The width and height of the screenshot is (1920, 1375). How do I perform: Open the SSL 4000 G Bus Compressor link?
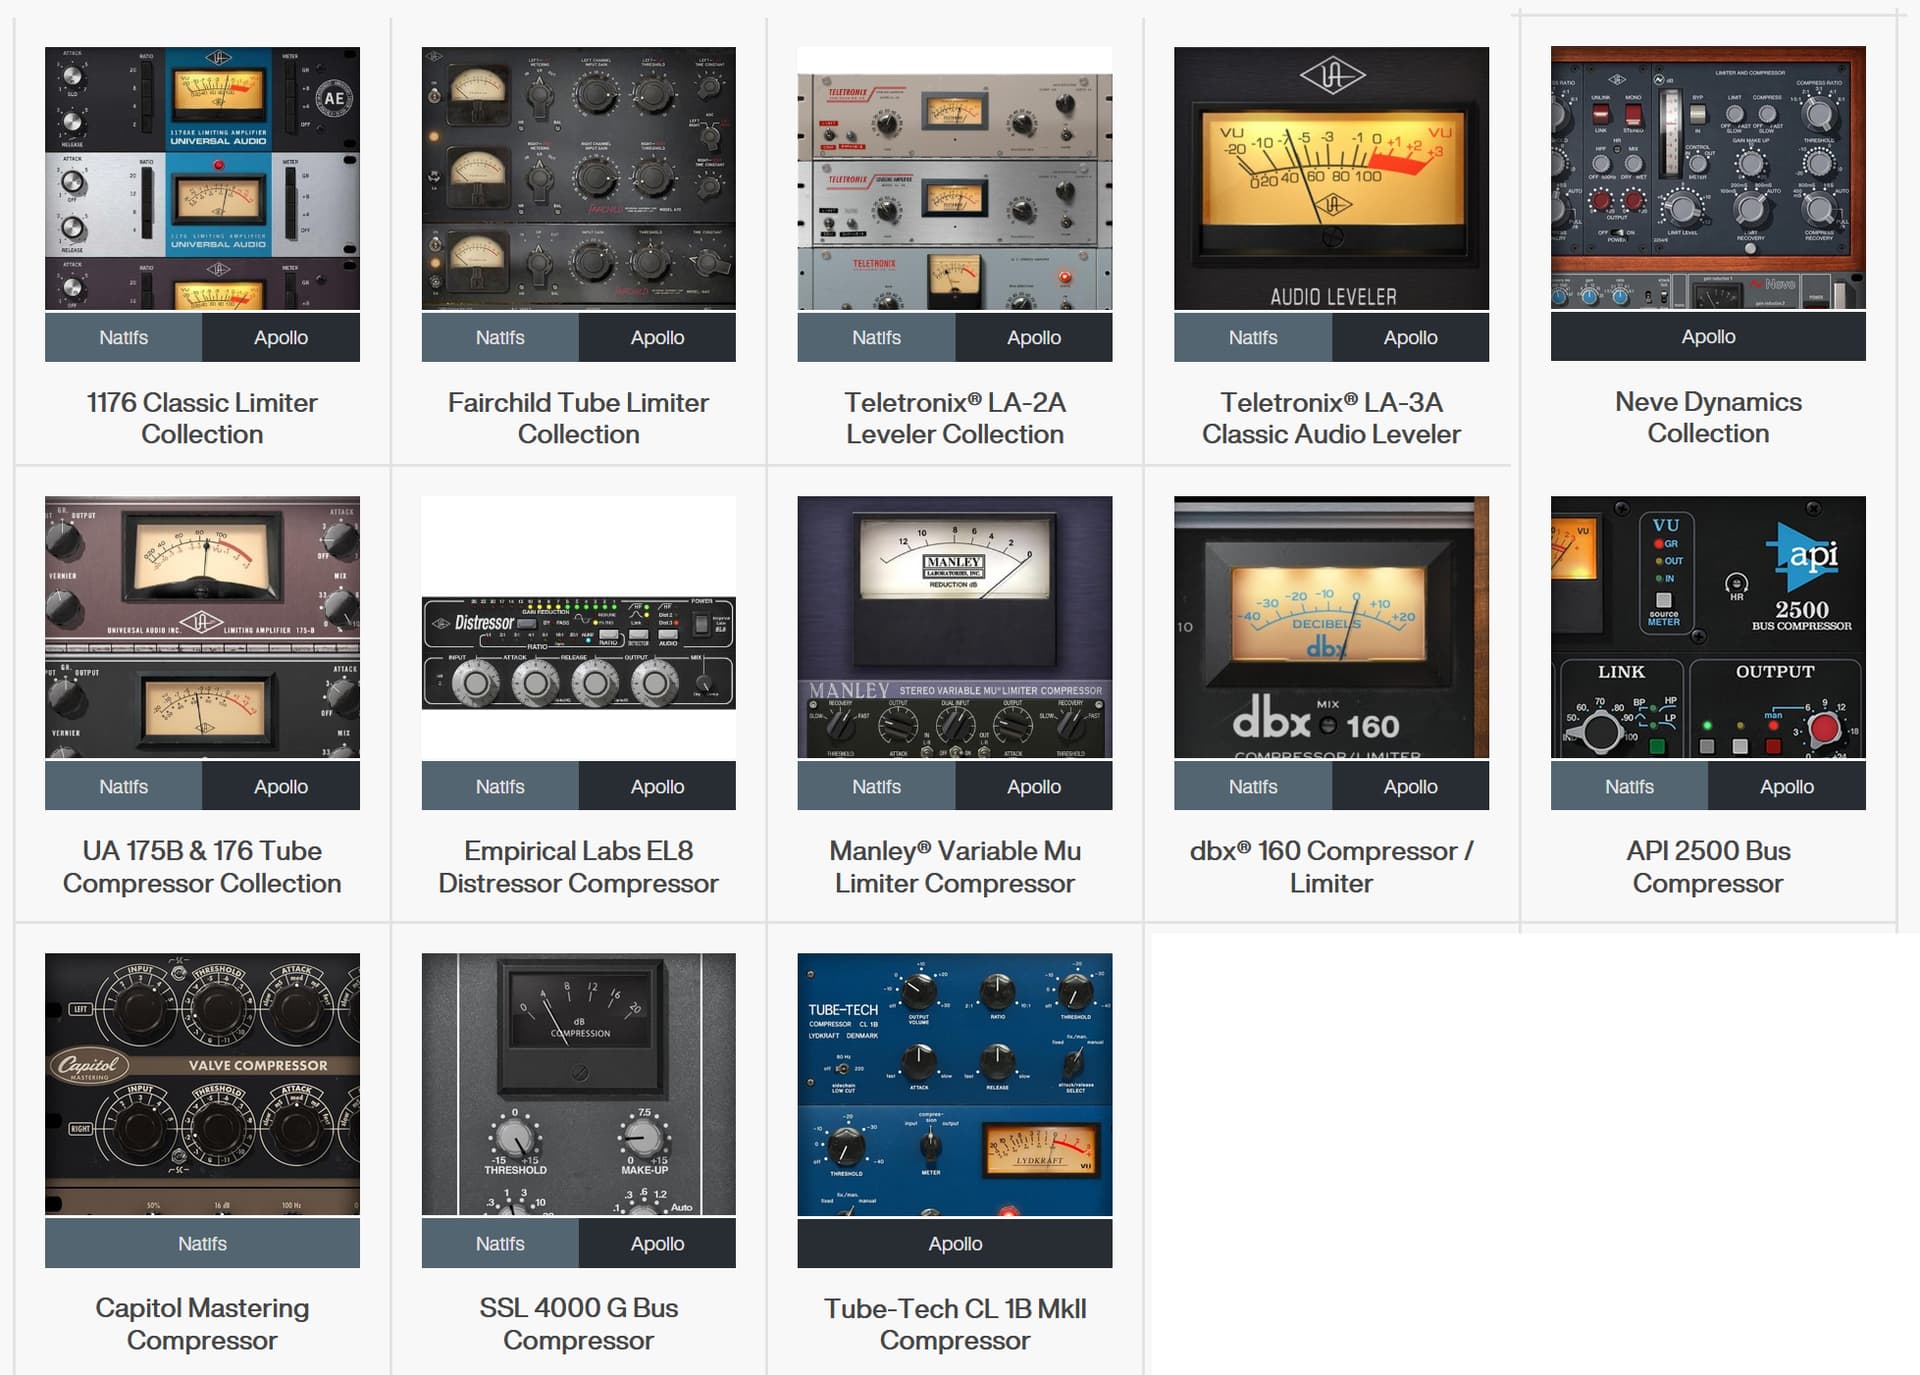tap(578, 1324)
